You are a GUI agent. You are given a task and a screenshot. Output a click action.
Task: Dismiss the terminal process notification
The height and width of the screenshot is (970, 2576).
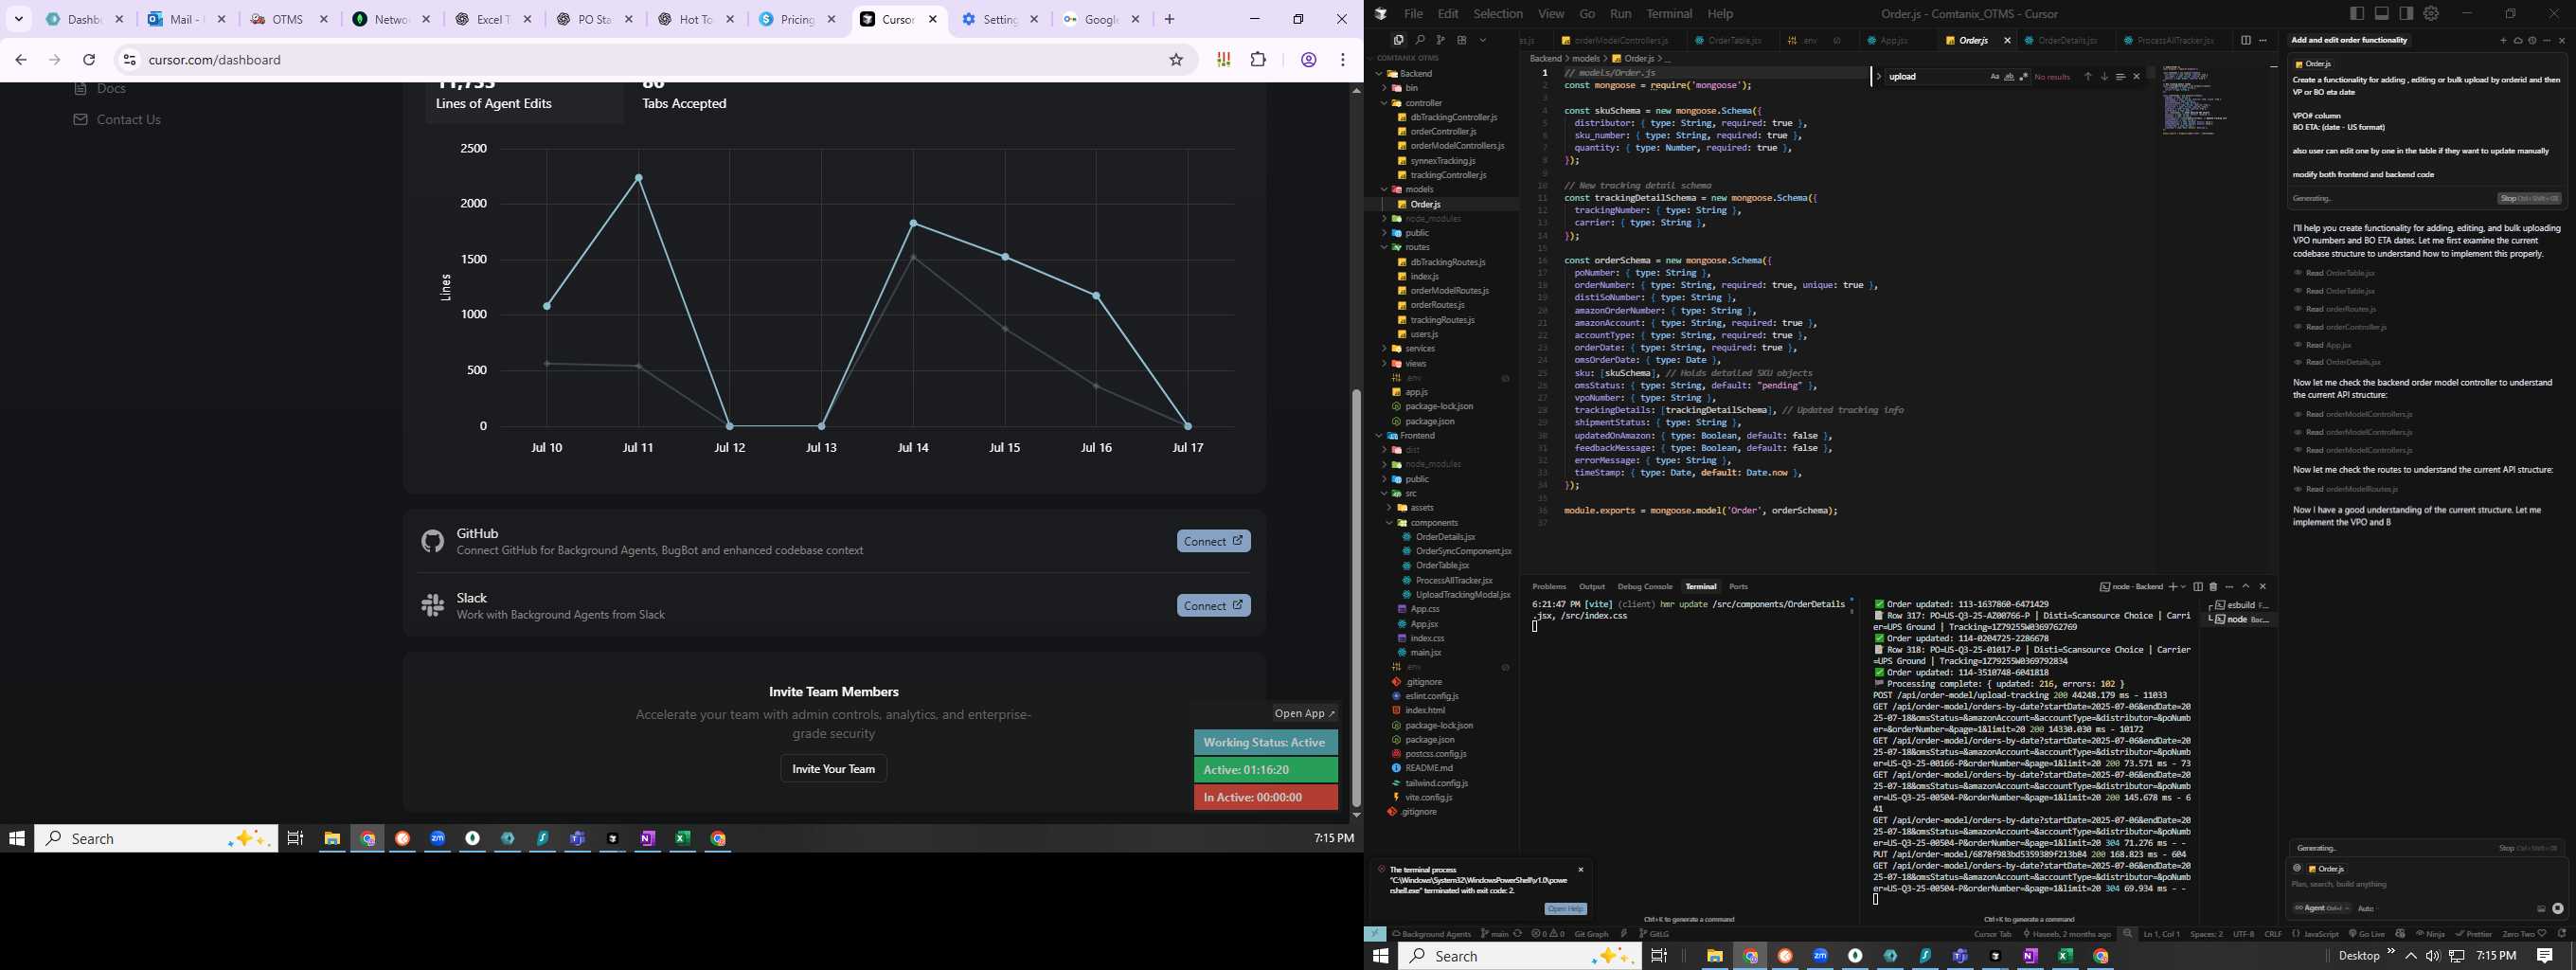point(1581,870)
